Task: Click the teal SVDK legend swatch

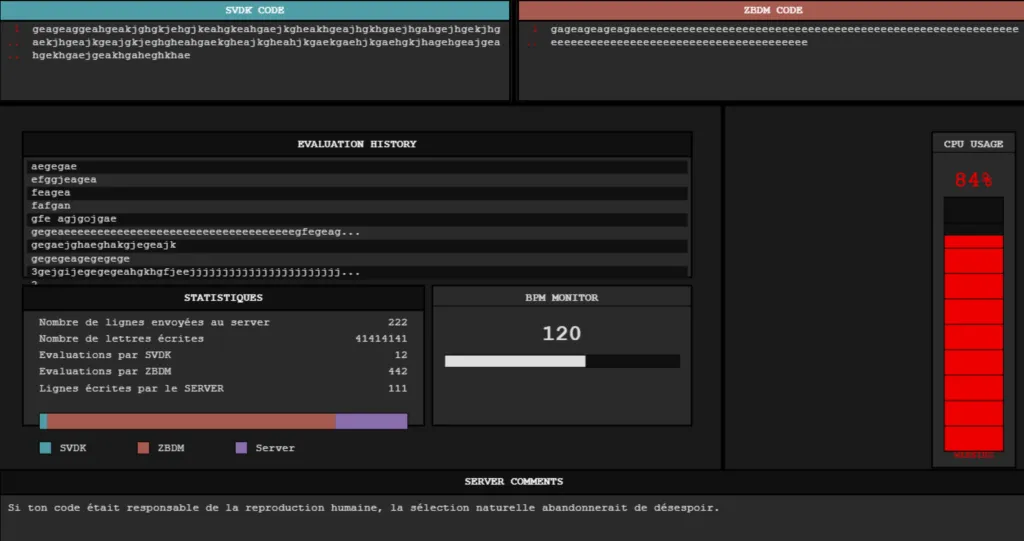Action: [x=45, y=448]
